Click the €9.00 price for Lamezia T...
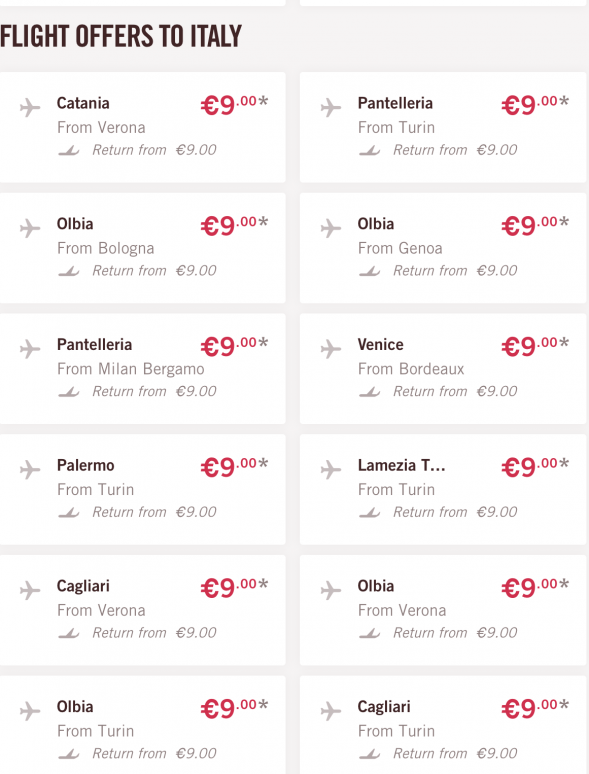589x774 pixels. (535, 466)
